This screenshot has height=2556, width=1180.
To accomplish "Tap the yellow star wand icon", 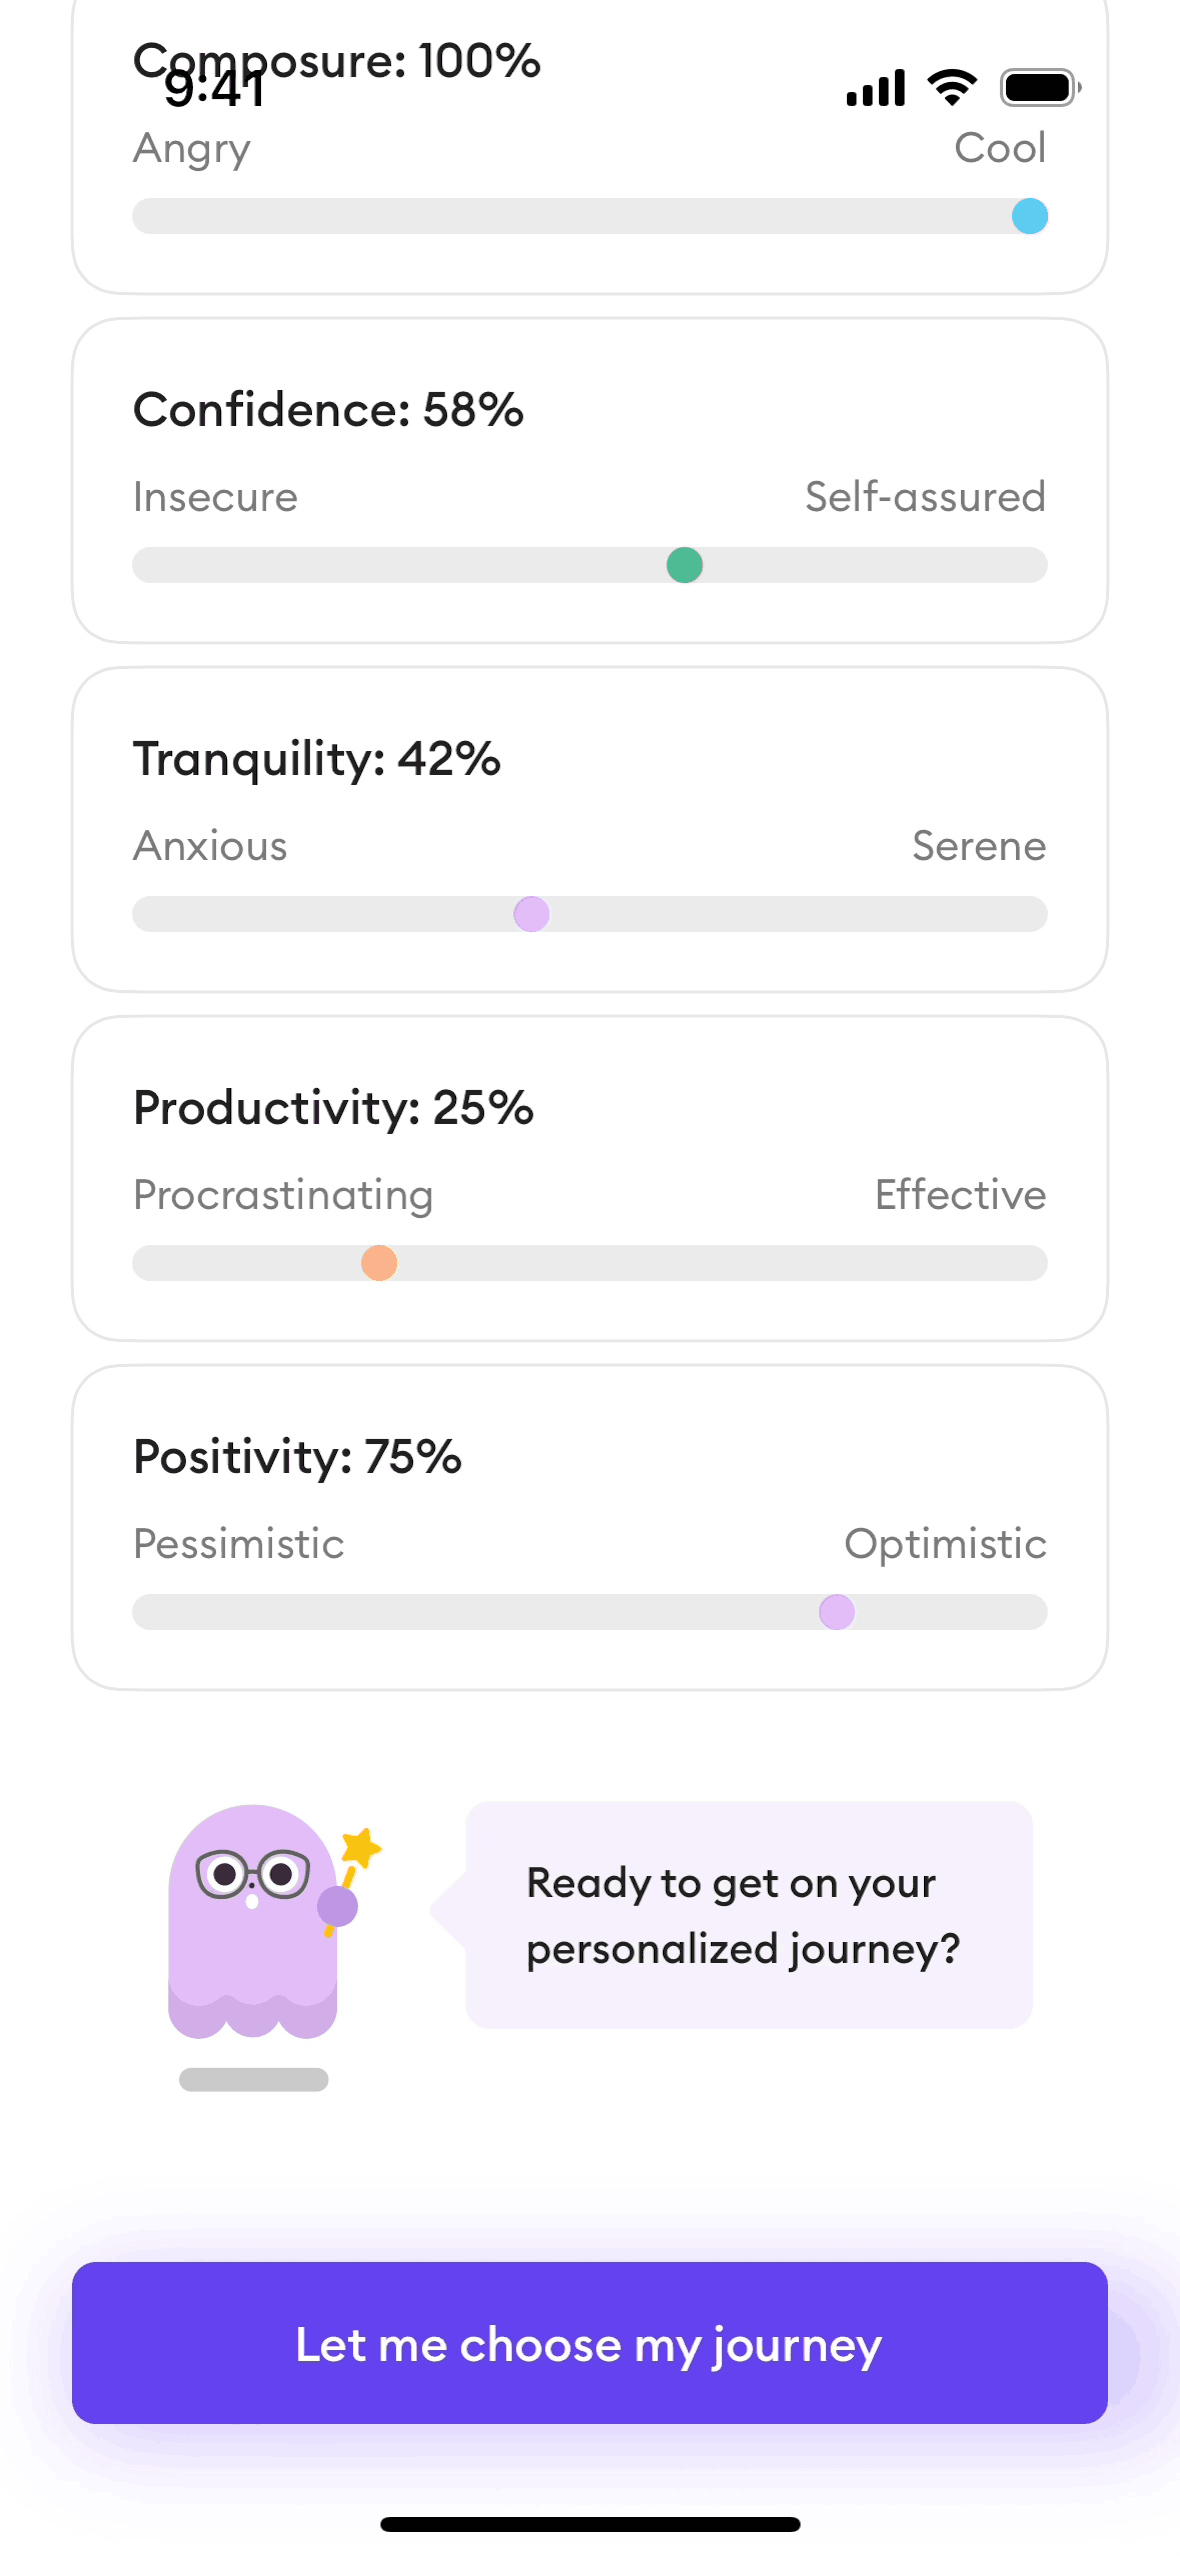I will (x=360, y=1848).
